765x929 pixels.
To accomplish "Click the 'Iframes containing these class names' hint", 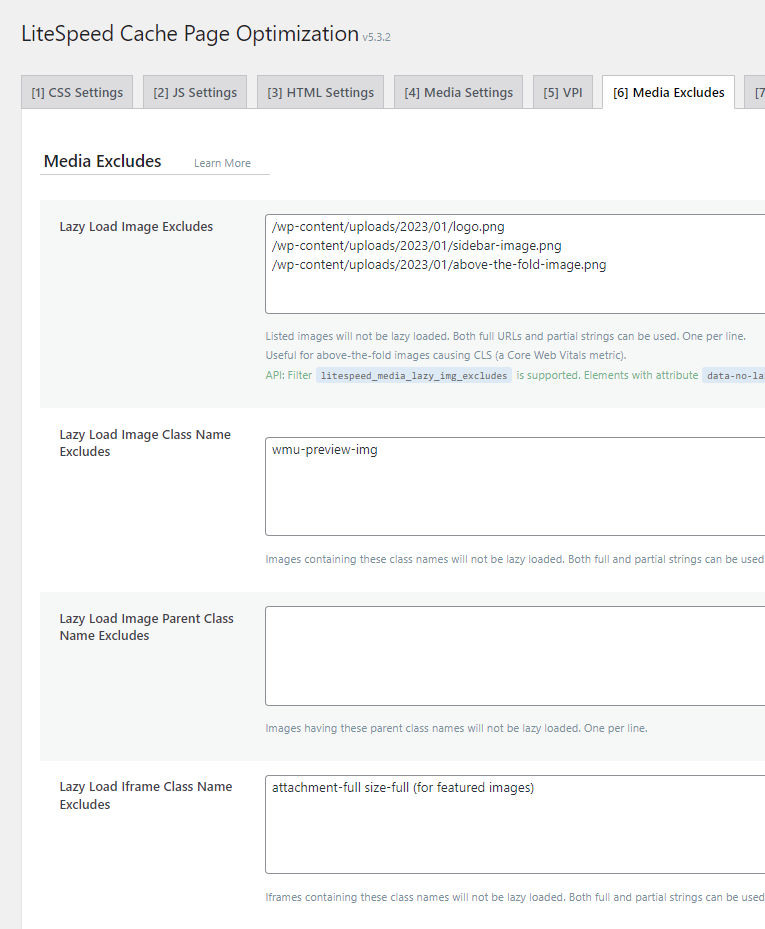I will coord(515,897).
